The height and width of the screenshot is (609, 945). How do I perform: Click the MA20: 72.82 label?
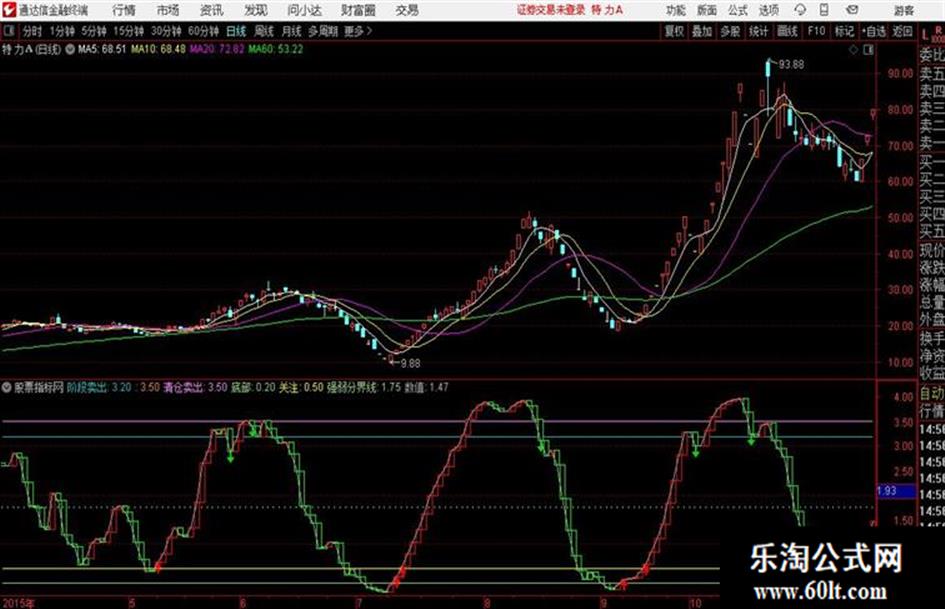pos(217,49)
